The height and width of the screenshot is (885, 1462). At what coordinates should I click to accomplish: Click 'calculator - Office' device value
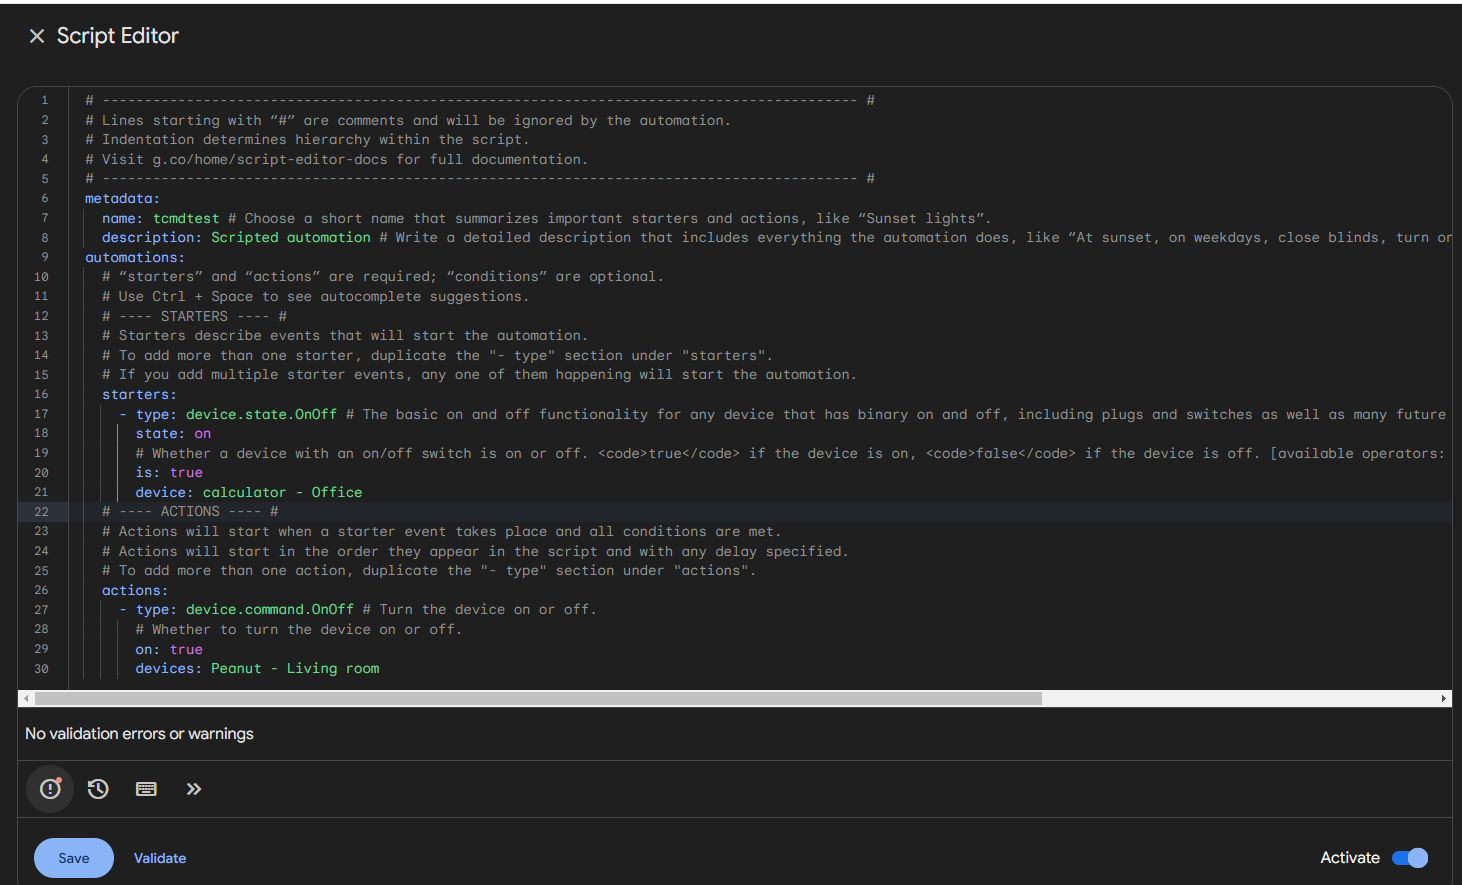[283, 493]
